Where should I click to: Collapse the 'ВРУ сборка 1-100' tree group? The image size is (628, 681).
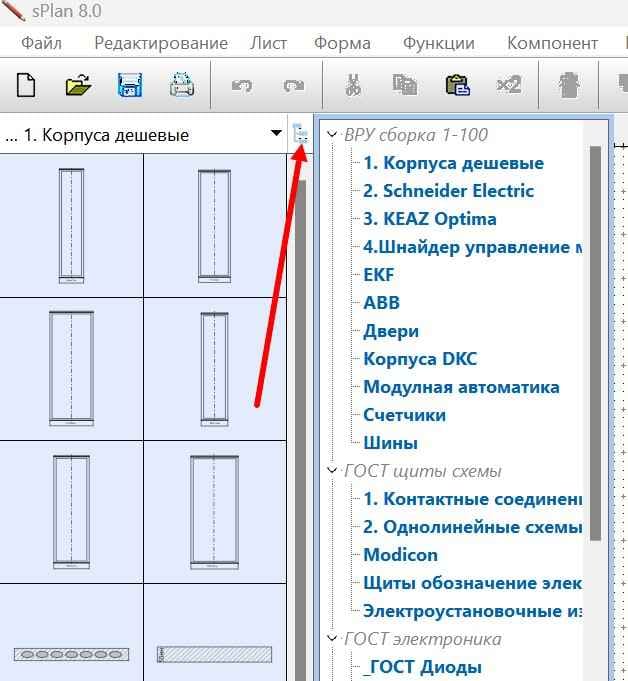coord(332,135)
